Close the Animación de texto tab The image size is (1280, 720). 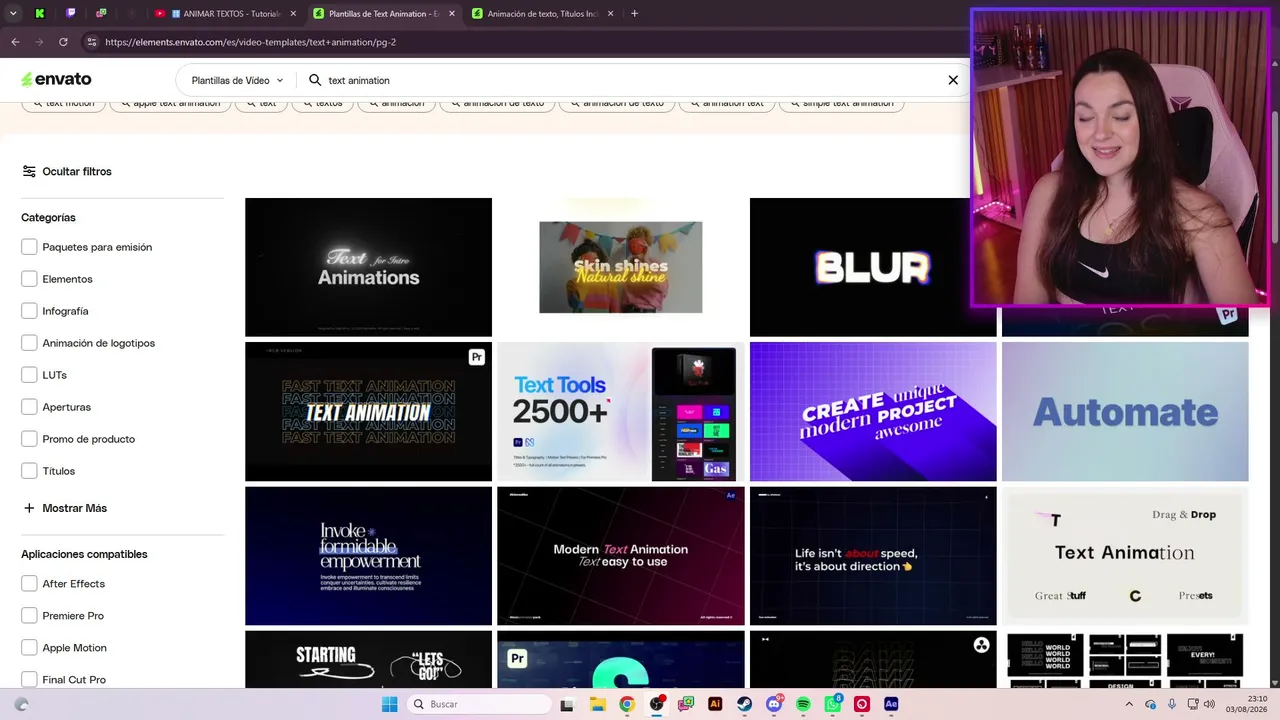point(610,13)
